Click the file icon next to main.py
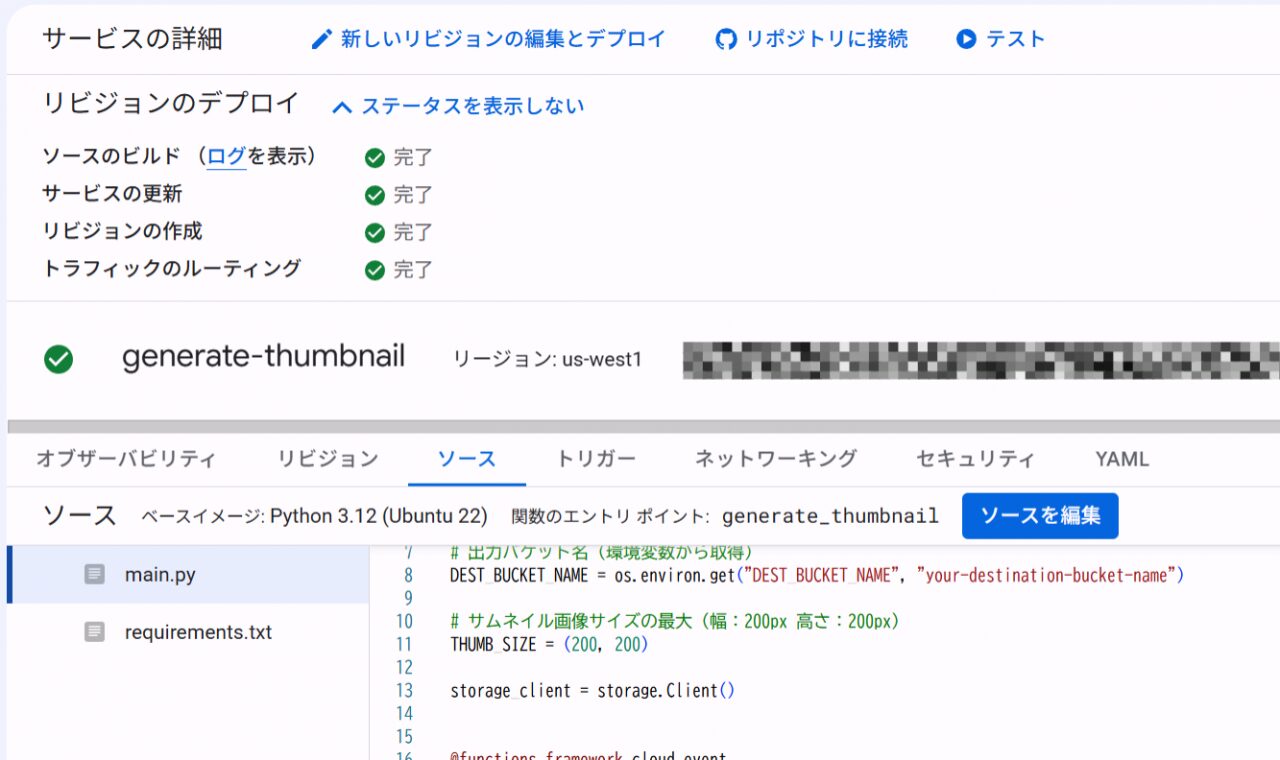This screenshot has width=1280, height=760. pyautogui.click(x=95, y=574)
